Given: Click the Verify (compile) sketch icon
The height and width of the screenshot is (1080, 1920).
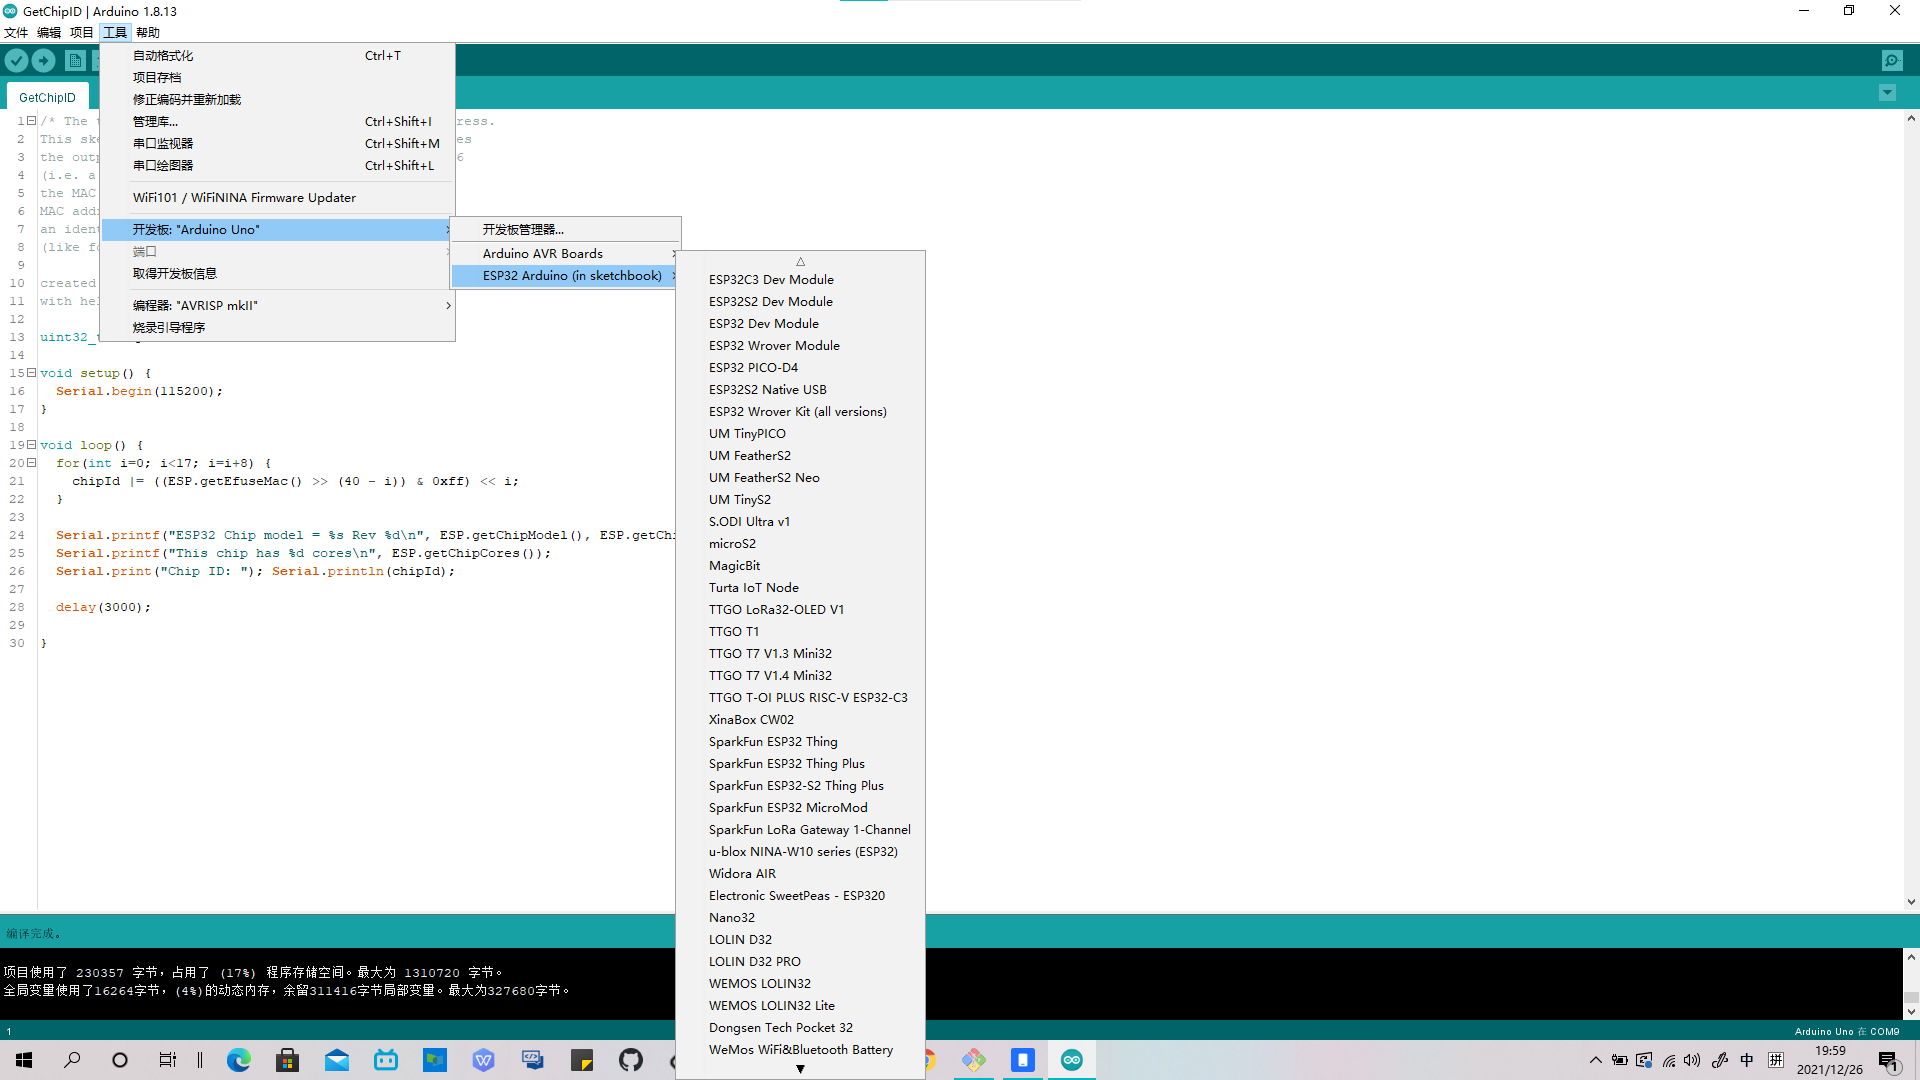Looking at the screenshot, I should click(x=16, y=60).
